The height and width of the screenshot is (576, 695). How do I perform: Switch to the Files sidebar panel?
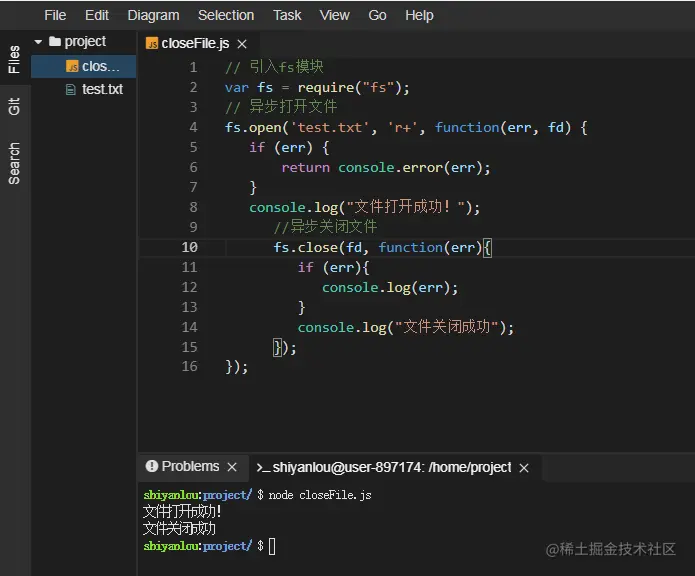click(x=14, y=59)
